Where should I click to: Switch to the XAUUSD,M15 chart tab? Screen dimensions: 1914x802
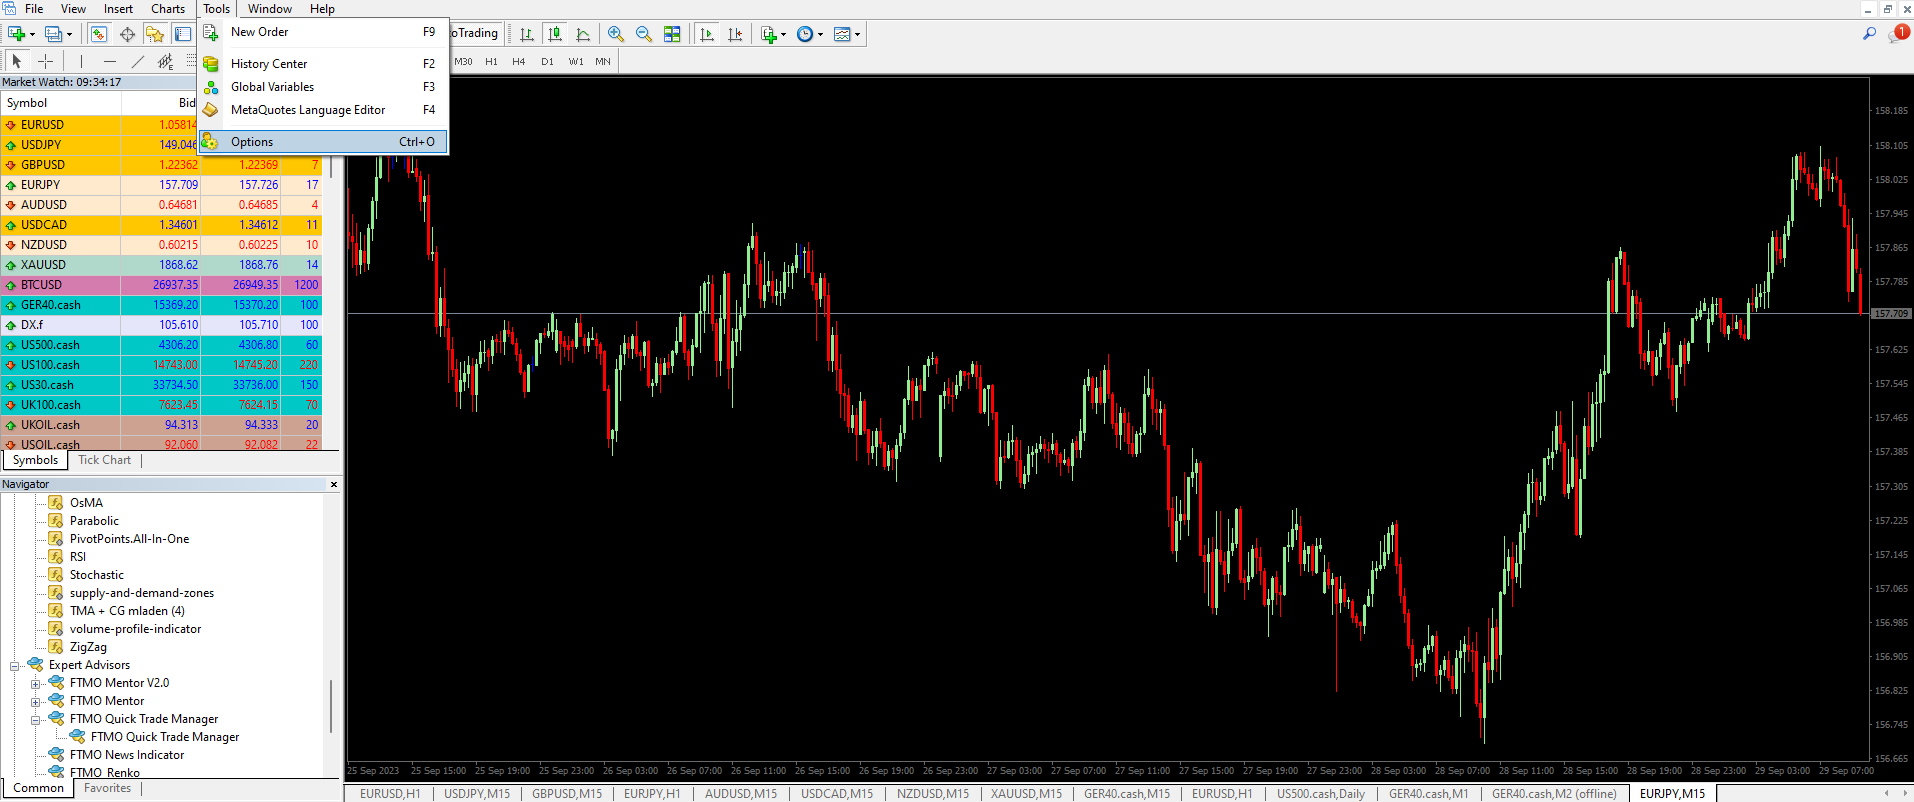point(1026,794)
